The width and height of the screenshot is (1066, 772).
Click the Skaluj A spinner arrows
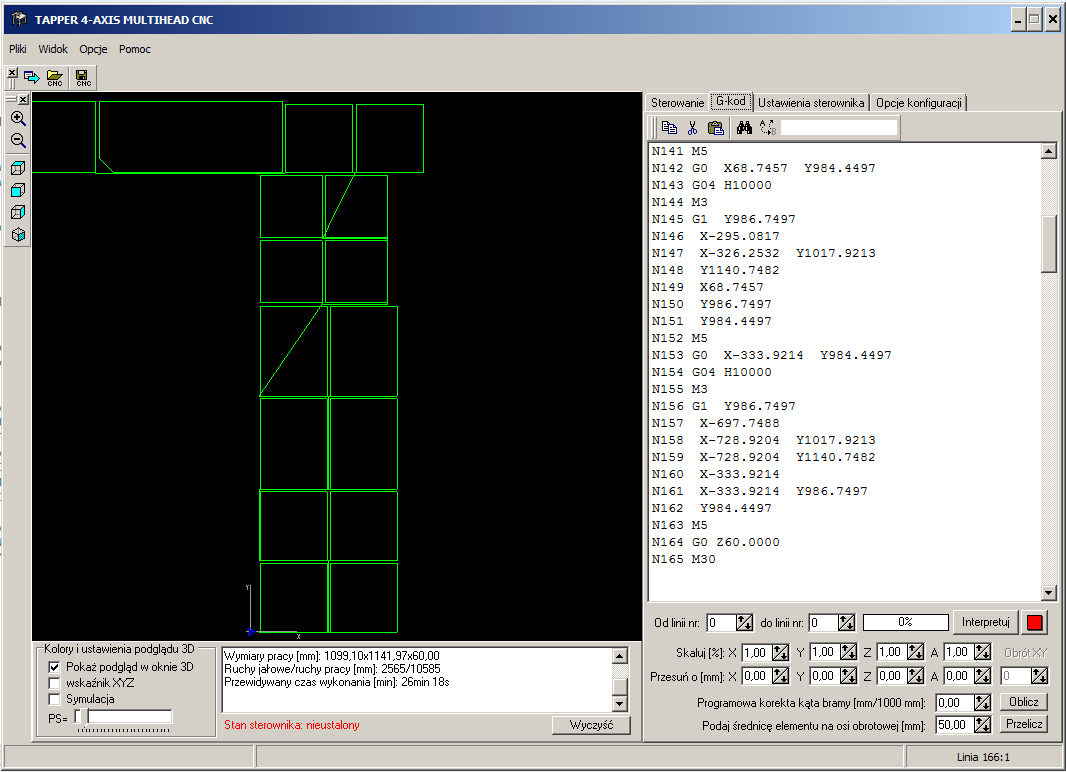[982, 653]
